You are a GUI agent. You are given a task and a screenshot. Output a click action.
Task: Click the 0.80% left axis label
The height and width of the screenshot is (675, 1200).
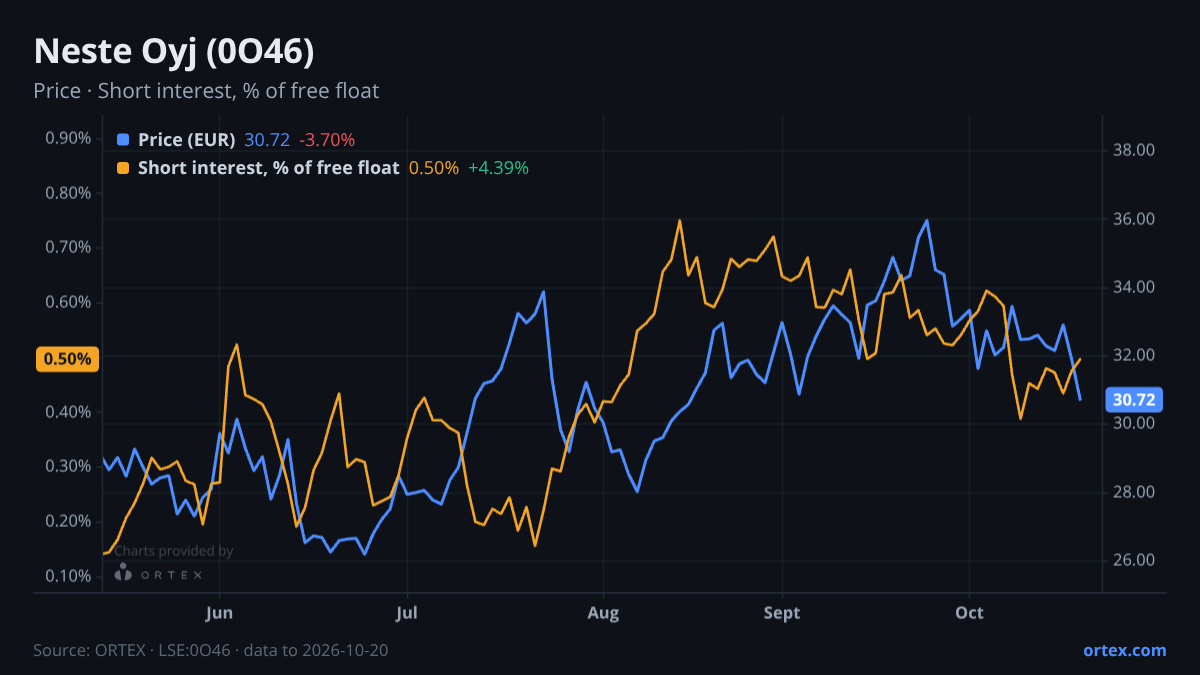point(68,193)
